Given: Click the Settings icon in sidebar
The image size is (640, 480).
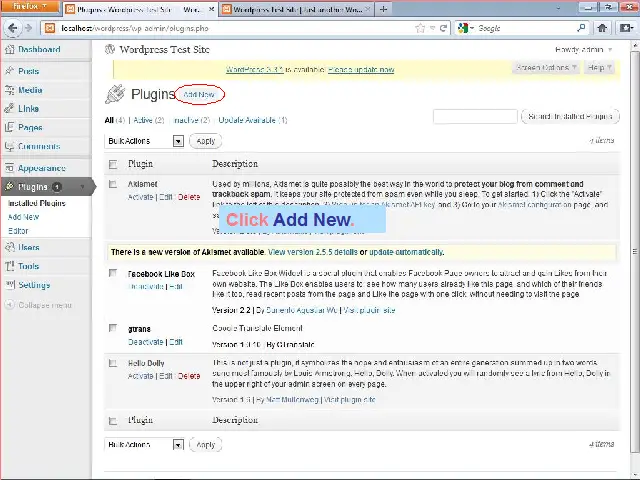Looking at the screenshot, I should click(9, 285).
